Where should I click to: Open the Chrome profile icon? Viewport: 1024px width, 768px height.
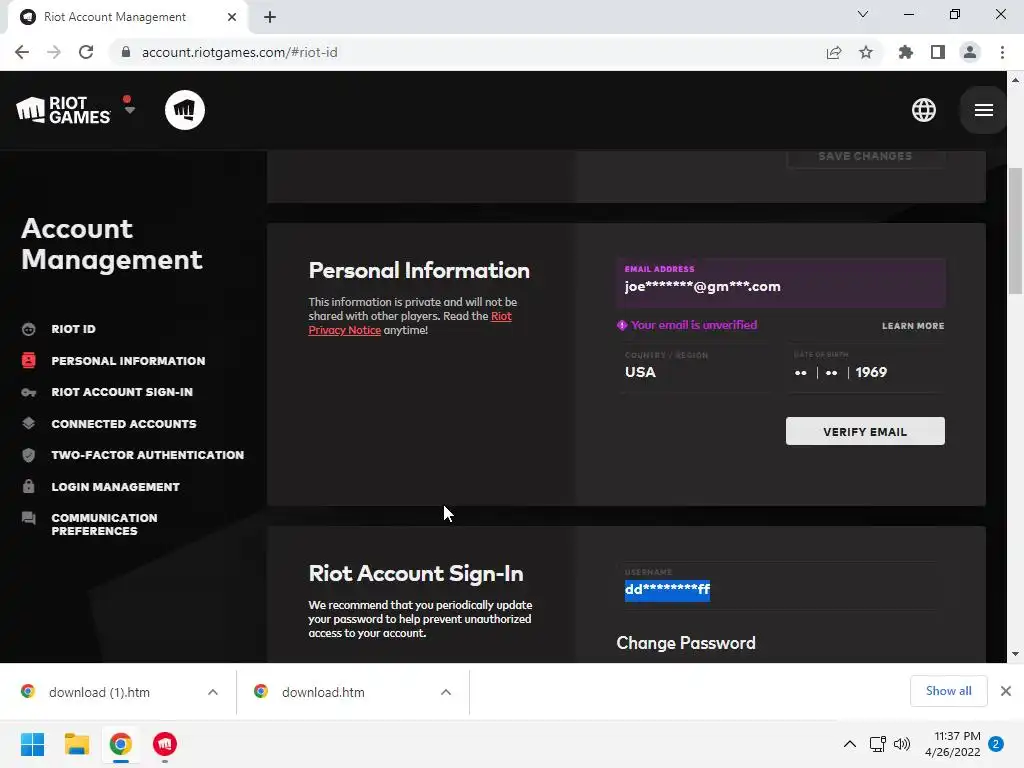(x=970, y=52)
